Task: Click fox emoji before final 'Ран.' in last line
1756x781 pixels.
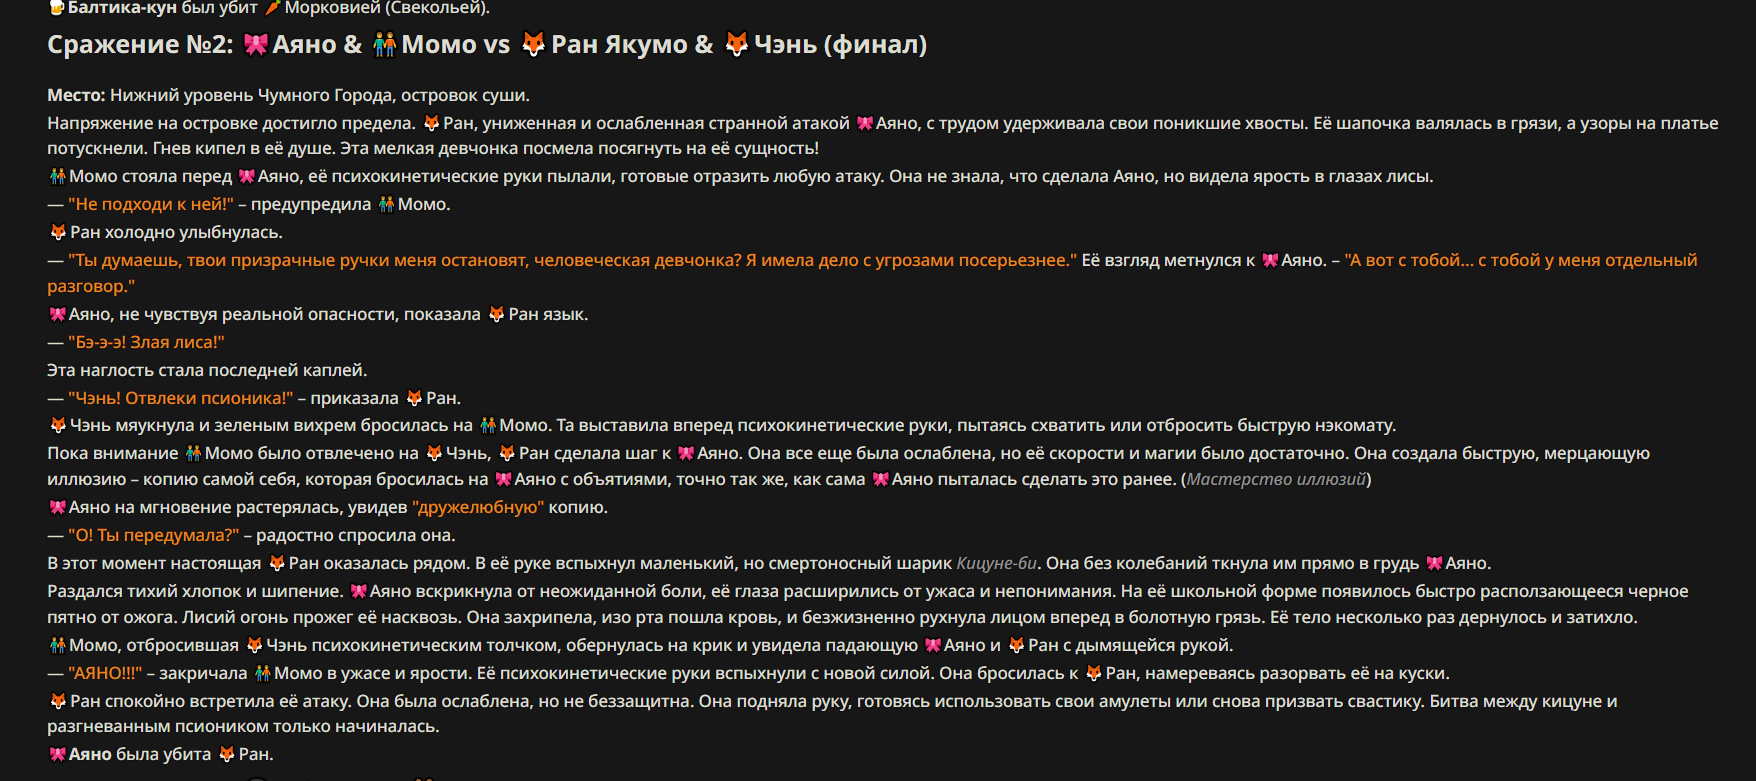Action: click(227, 755)
